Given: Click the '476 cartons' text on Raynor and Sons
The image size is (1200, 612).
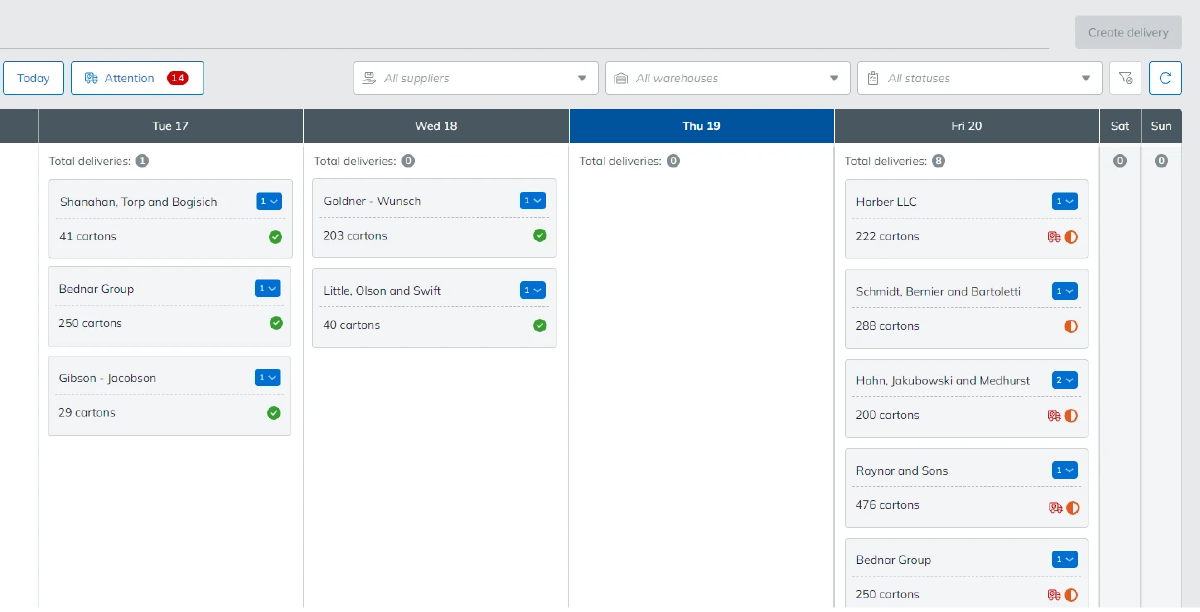Looking at the screenshot, I should pyautogui.click(x=887, y=506).
